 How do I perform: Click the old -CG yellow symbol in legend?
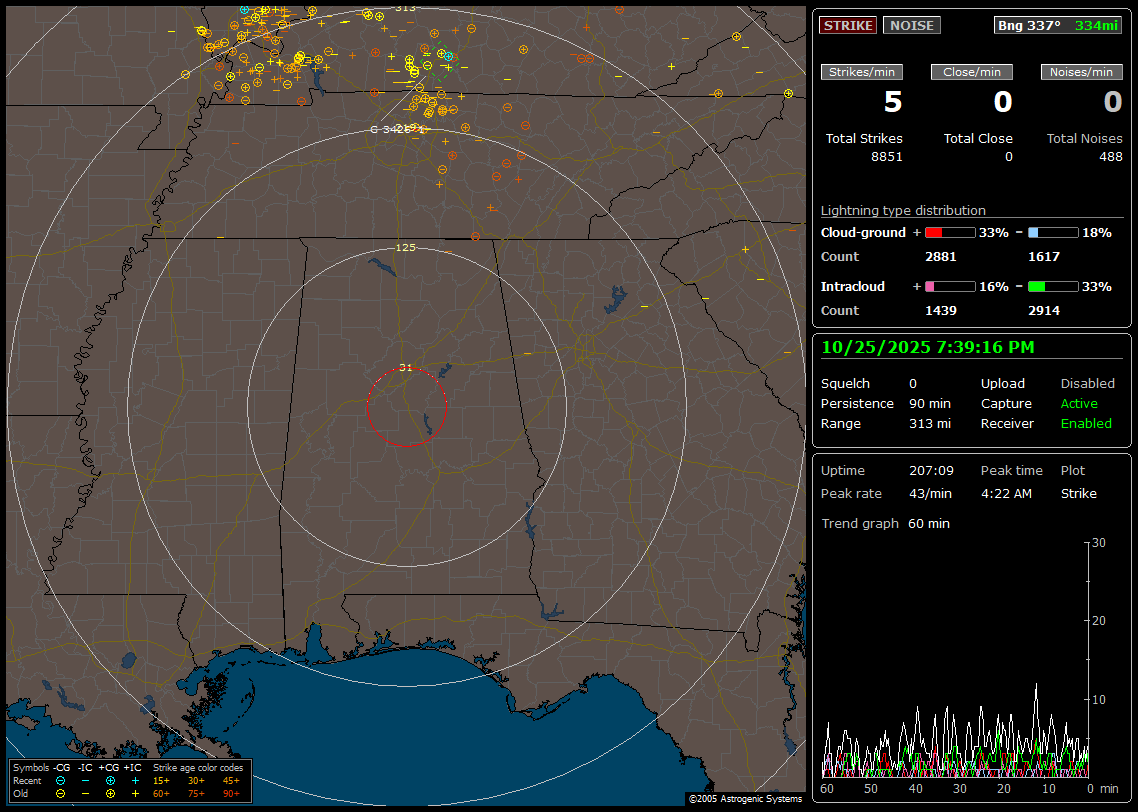[x=61, y=793]
